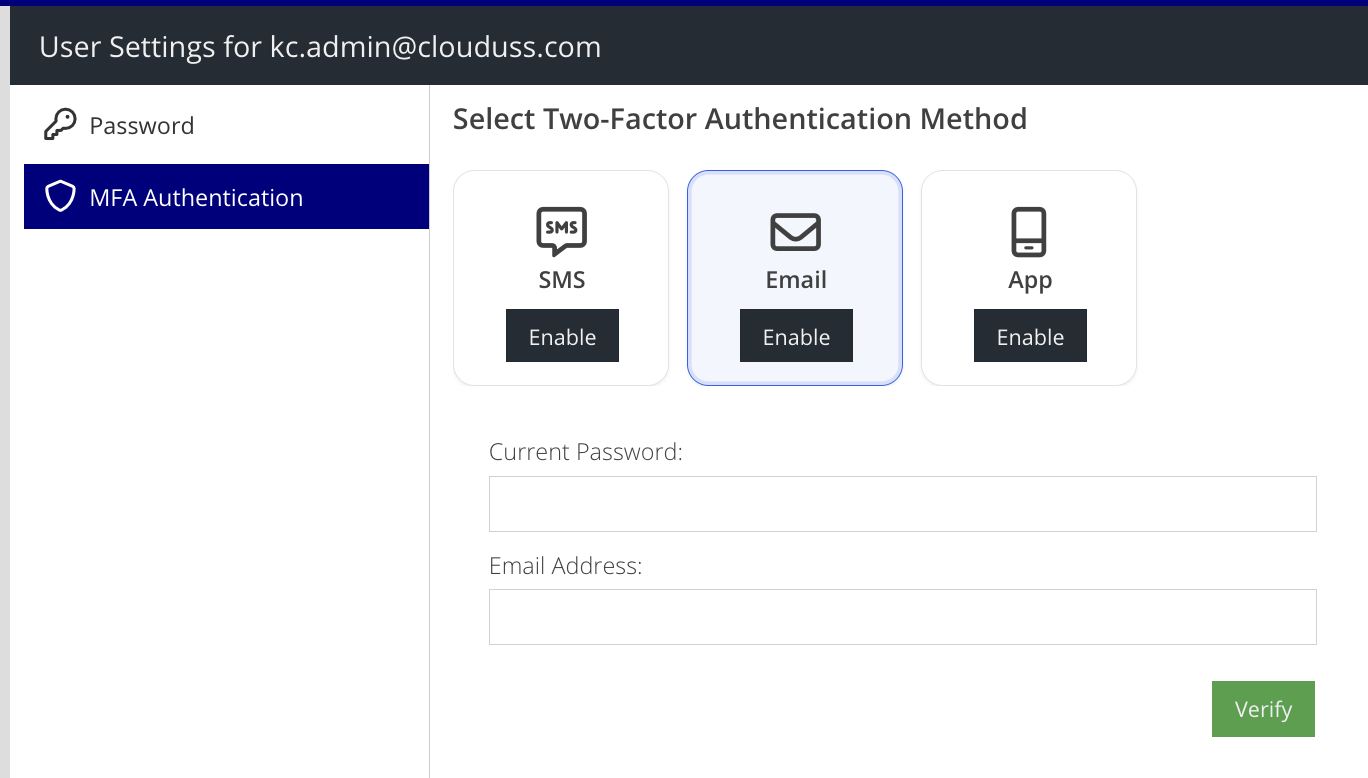This screenshot has height=778, width=1368.
Task: Click the SMS speech bubble icon
Action: (561, 232)
